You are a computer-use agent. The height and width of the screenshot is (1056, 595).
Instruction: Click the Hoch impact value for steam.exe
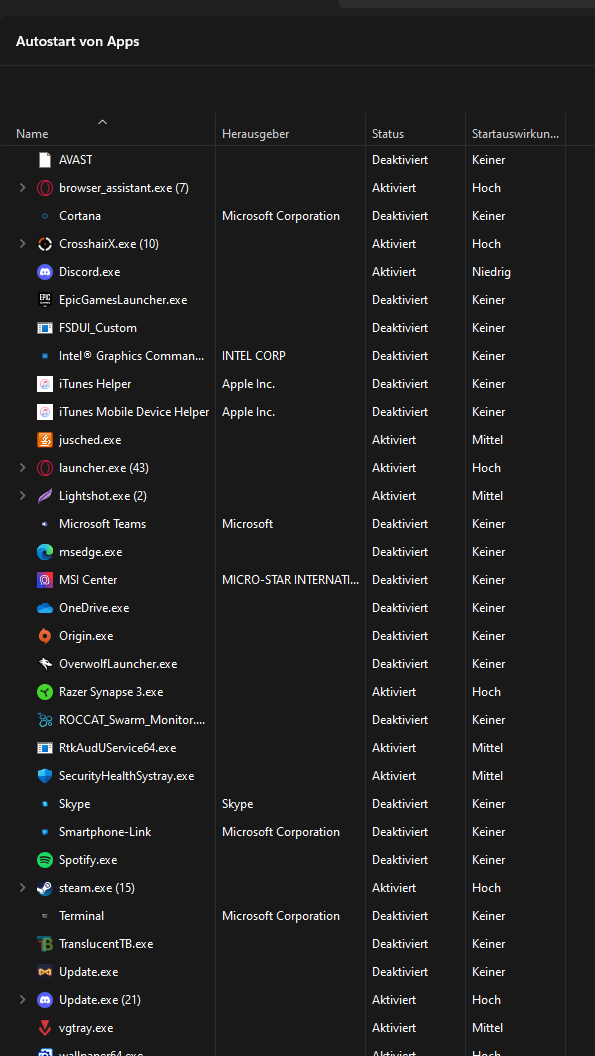tap(487, 888)
